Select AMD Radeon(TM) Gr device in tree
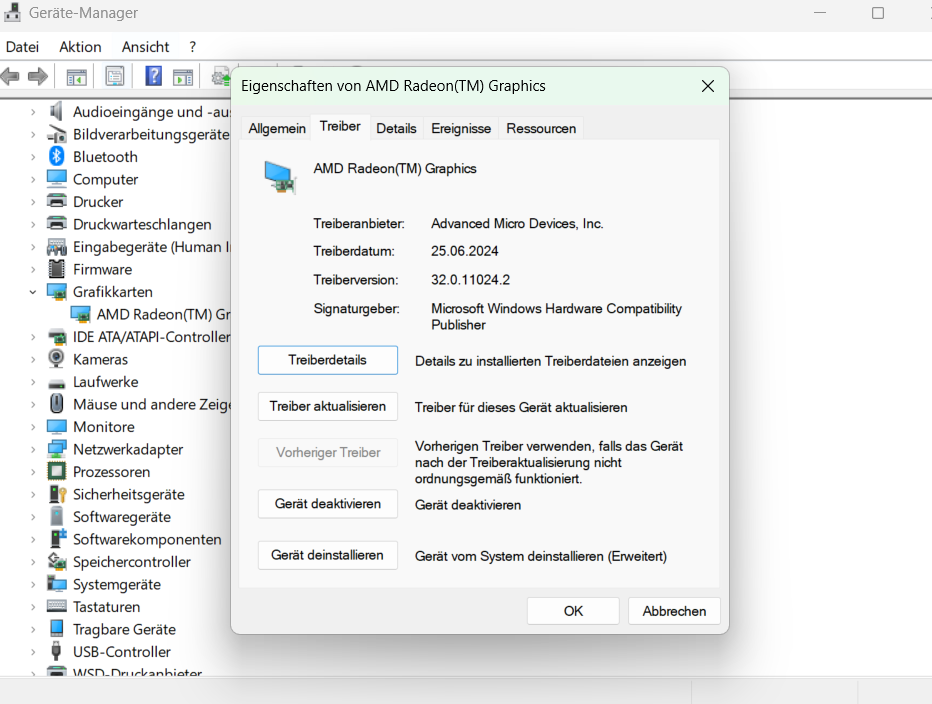932x704 pixels. coord(163,315)
